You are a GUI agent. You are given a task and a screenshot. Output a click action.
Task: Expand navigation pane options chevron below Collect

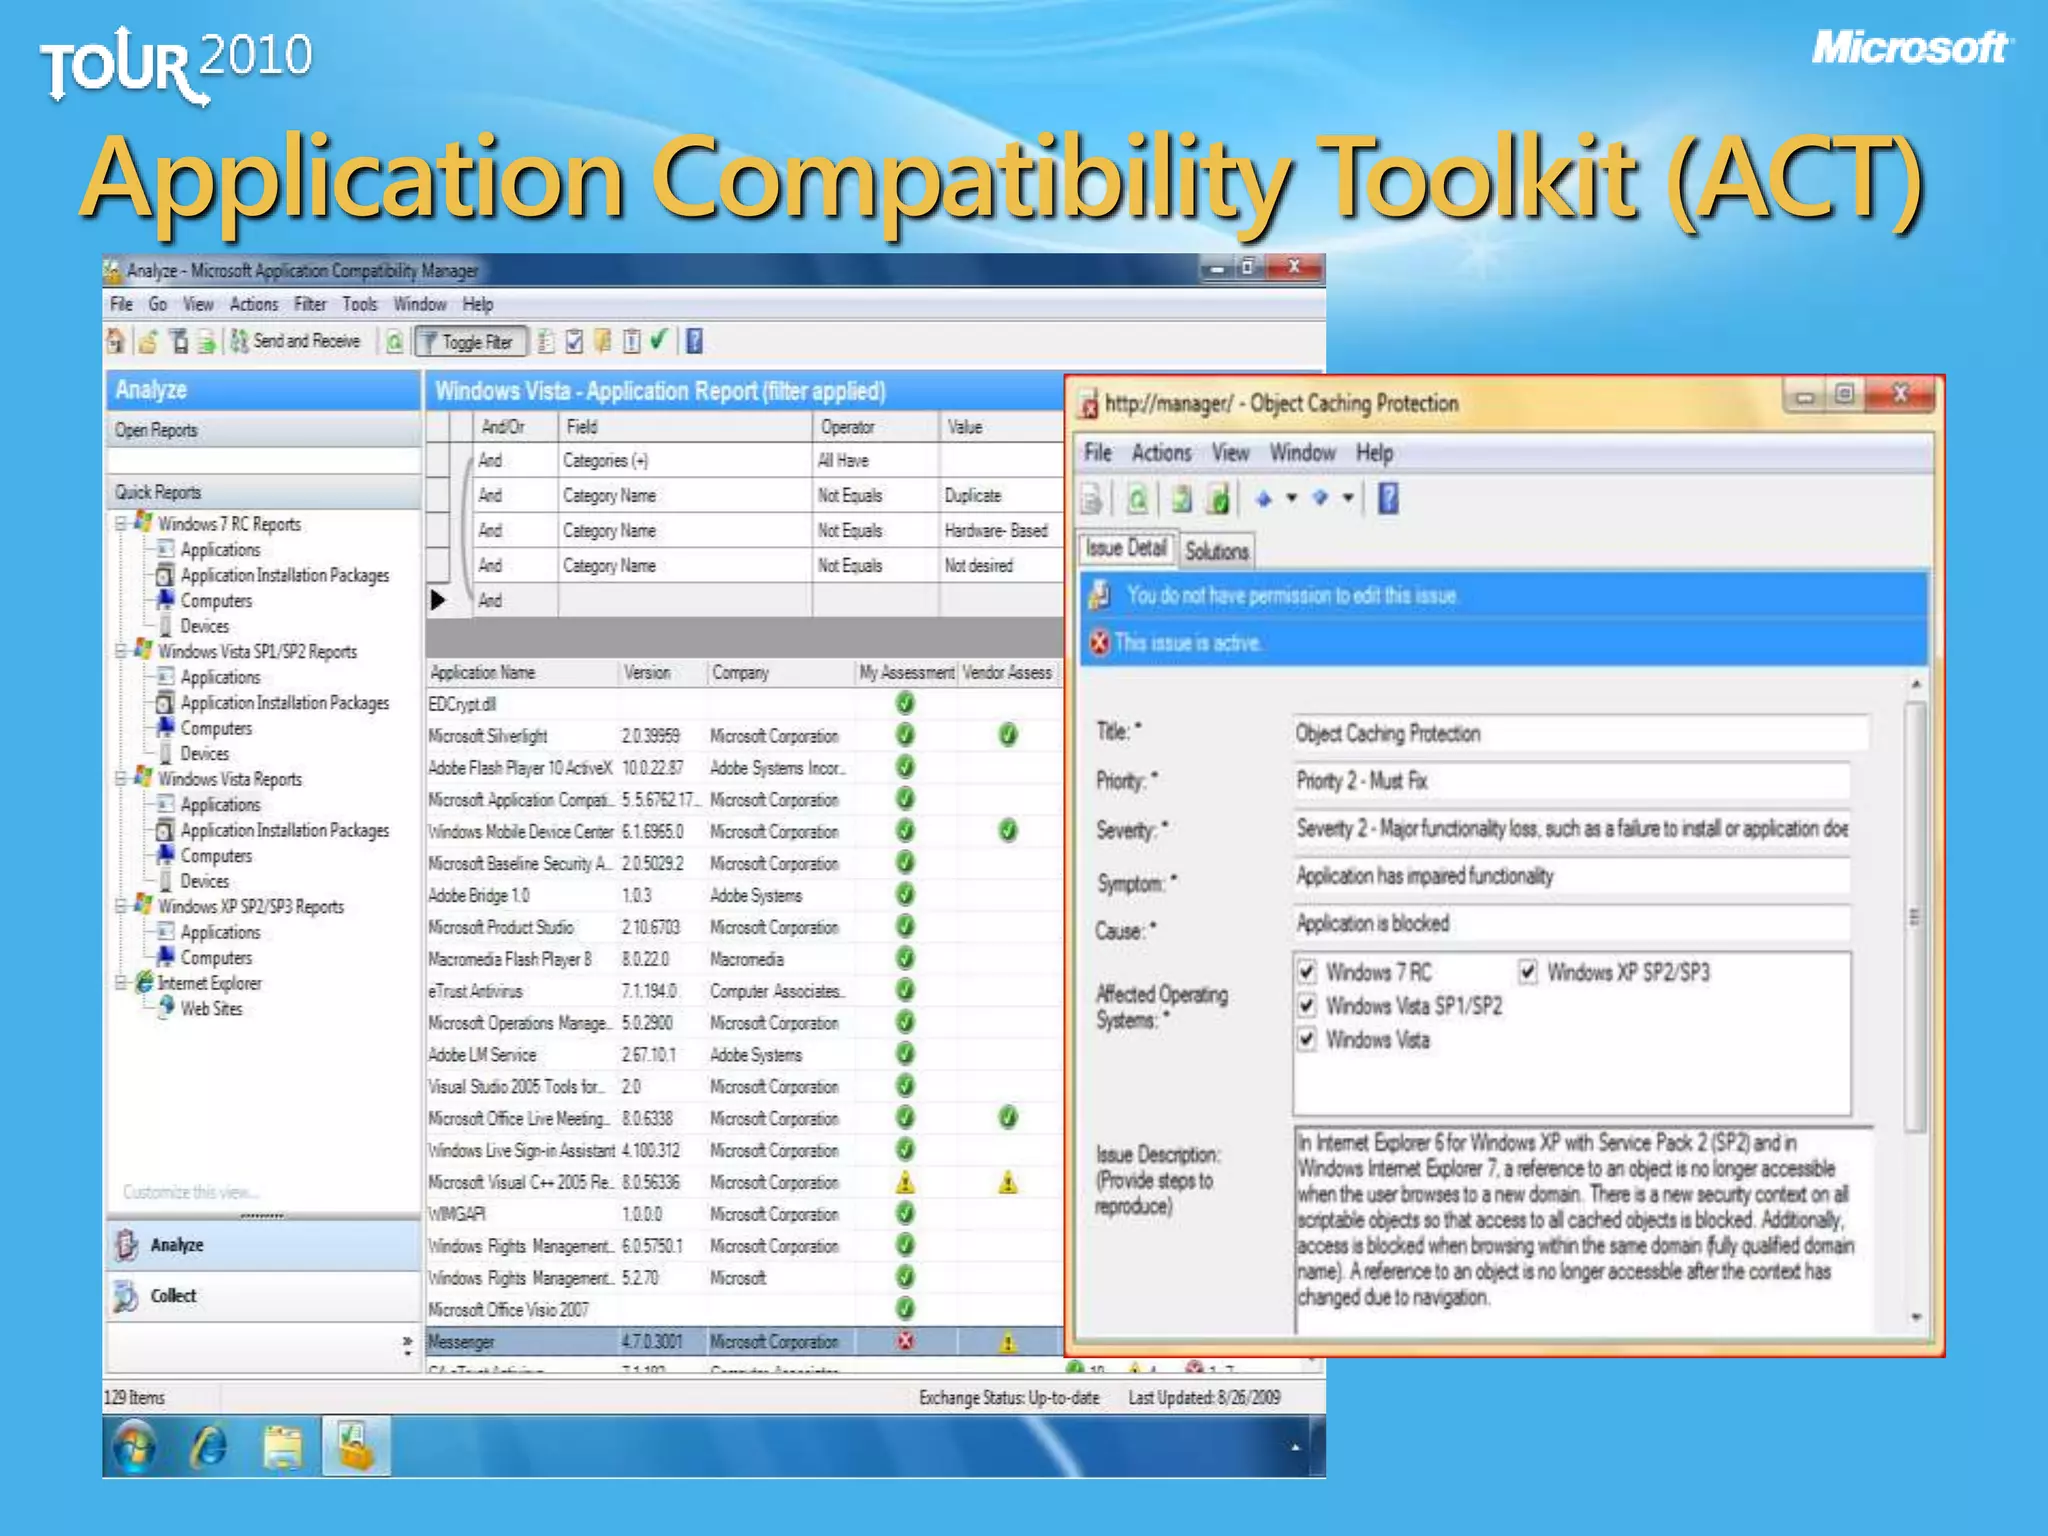pos(407,1346)
